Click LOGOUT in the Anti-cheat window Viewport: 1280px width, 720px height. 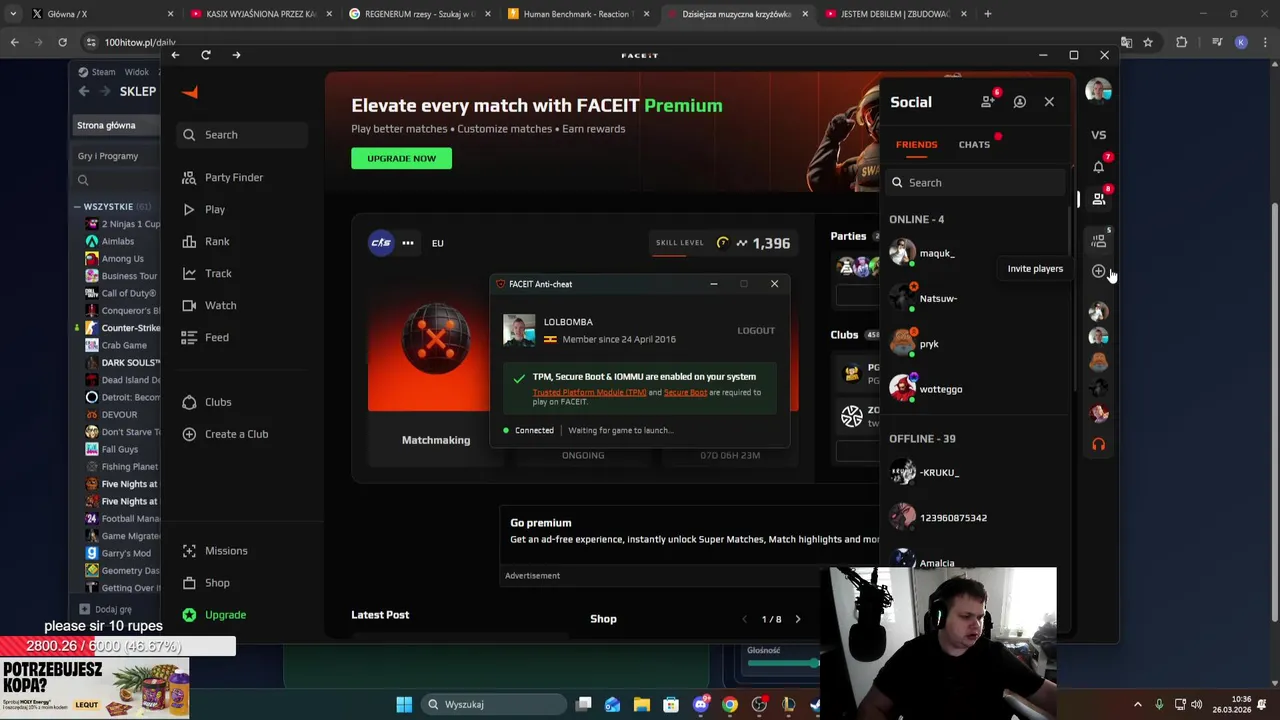pyautogui.click(x=756, y=330)
